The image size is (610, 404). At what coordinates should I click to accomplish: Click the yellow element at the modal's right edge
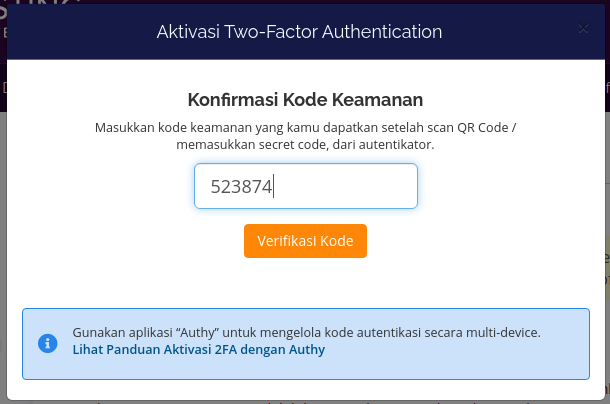(607, 269)
